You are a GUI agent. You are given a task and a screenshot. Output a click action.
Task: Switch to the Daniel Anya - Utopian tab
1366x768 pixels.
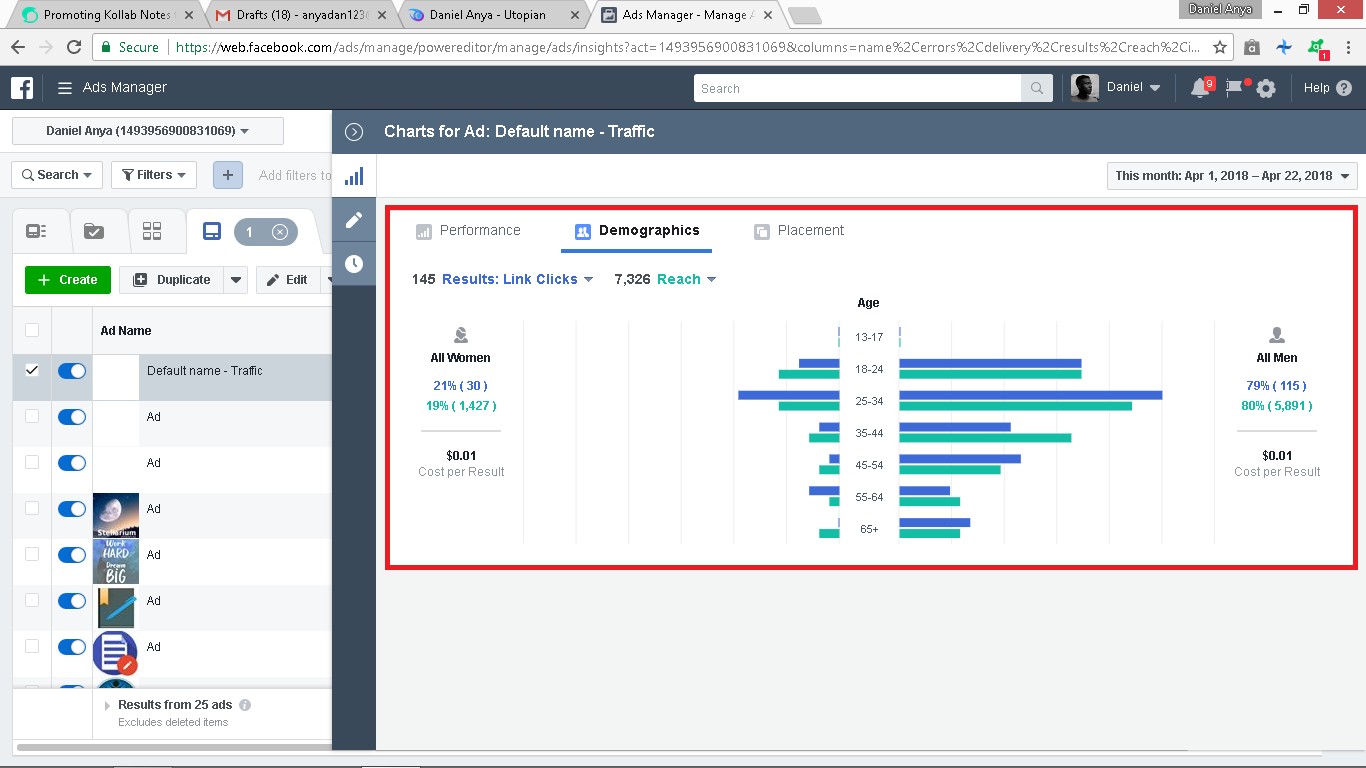494,15
